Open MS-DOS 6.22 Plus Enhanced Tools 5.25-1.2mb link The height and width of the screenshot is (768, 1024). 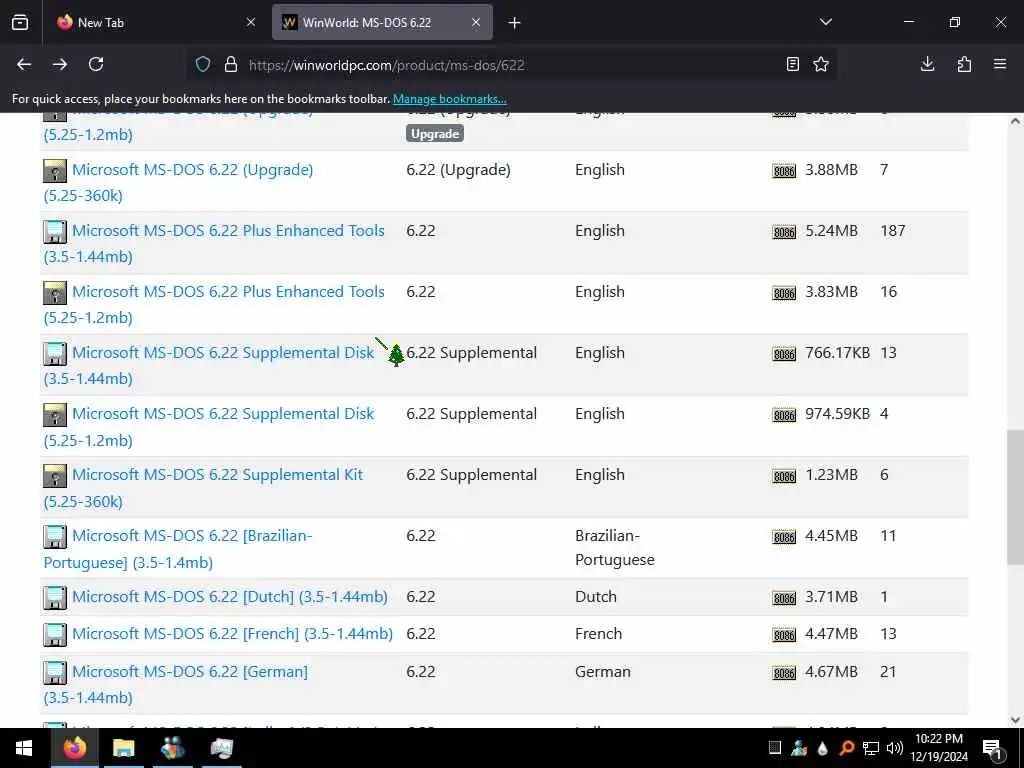(x=228, y=292)
